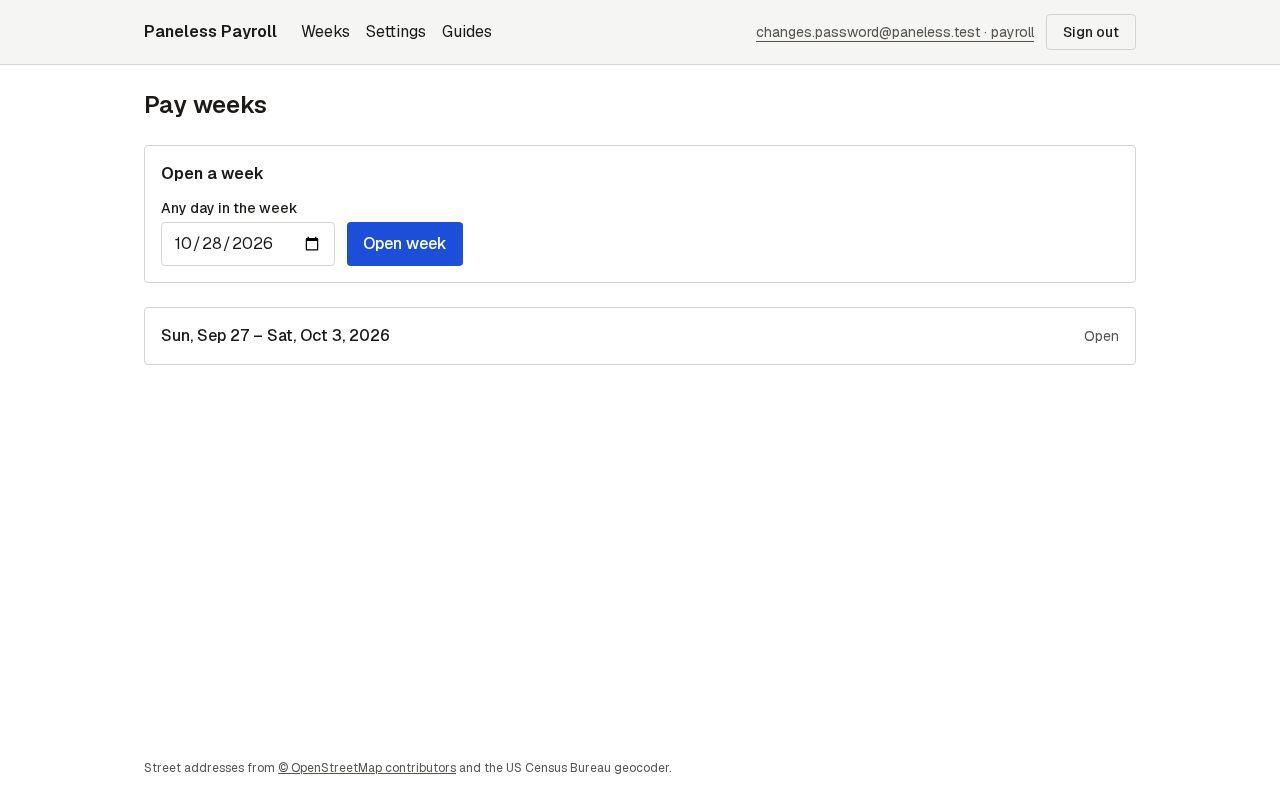The width and height of the screenshot is (1280, 800).
Task: Focus the Any day in the week date field
Action: (248, 244)
